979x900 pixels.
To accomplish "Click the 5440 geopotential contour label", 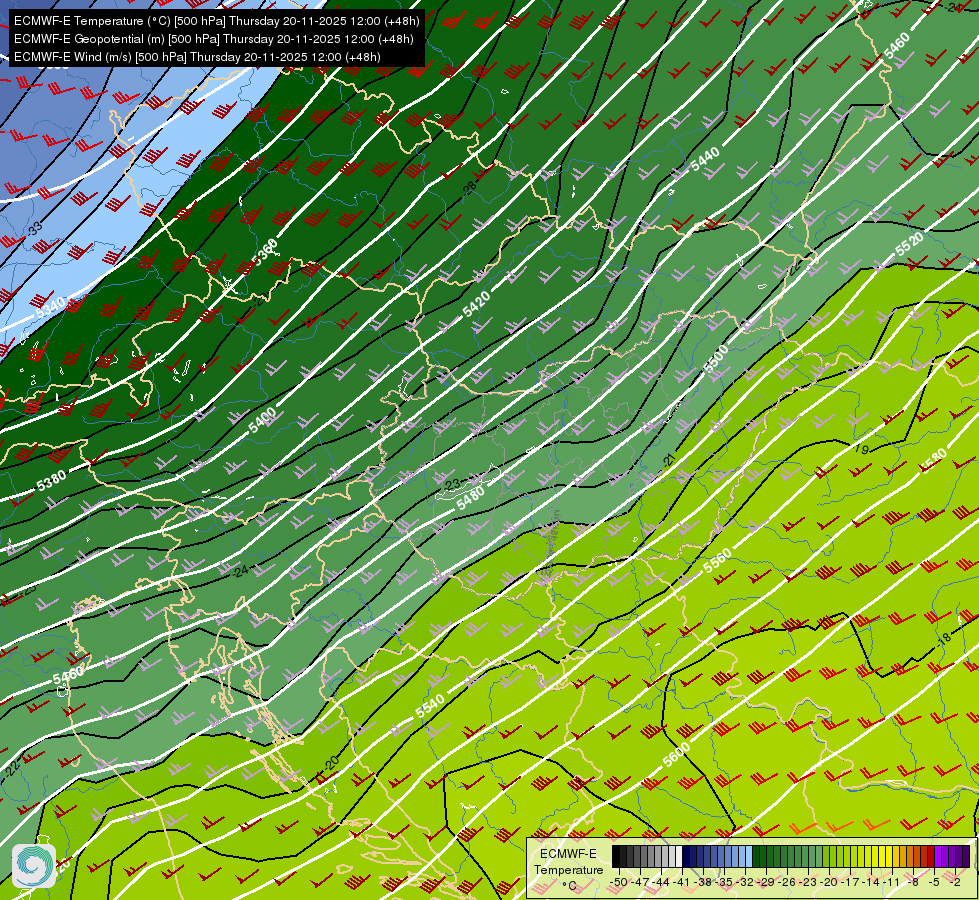I will click(705, 160).
